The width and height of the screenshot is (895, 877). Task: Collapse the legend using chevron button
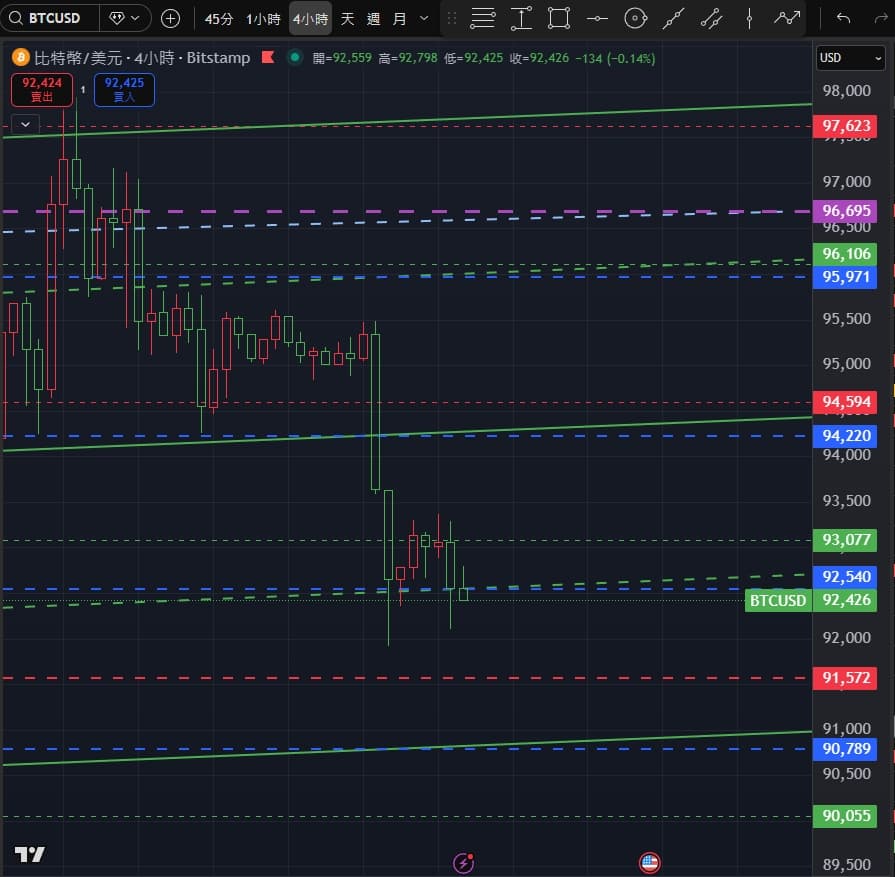[25, 124]
